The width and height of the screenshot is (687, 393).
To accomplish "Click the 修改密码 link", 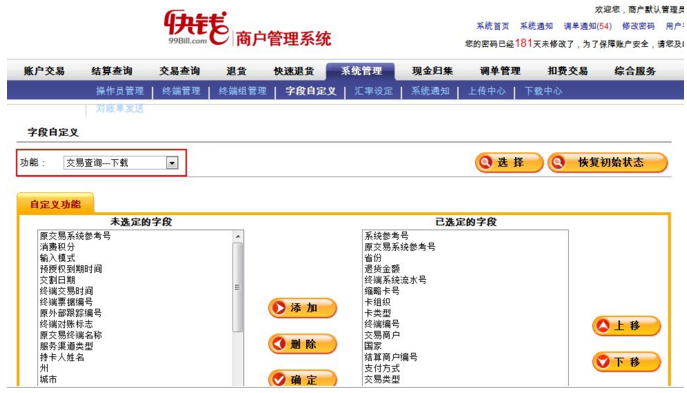I will coord(638,26).
